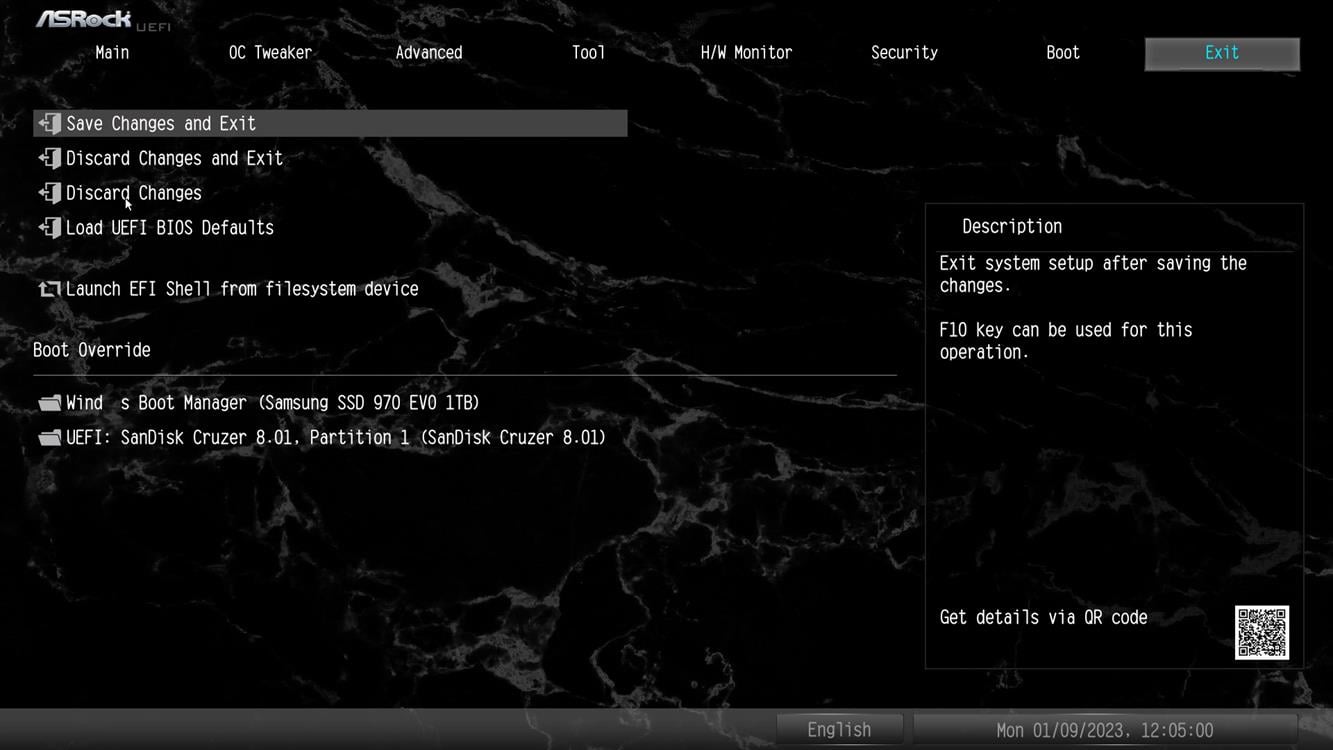
Task: Switch to the OC Tweaker tab
Action: (x=270, y=53)
